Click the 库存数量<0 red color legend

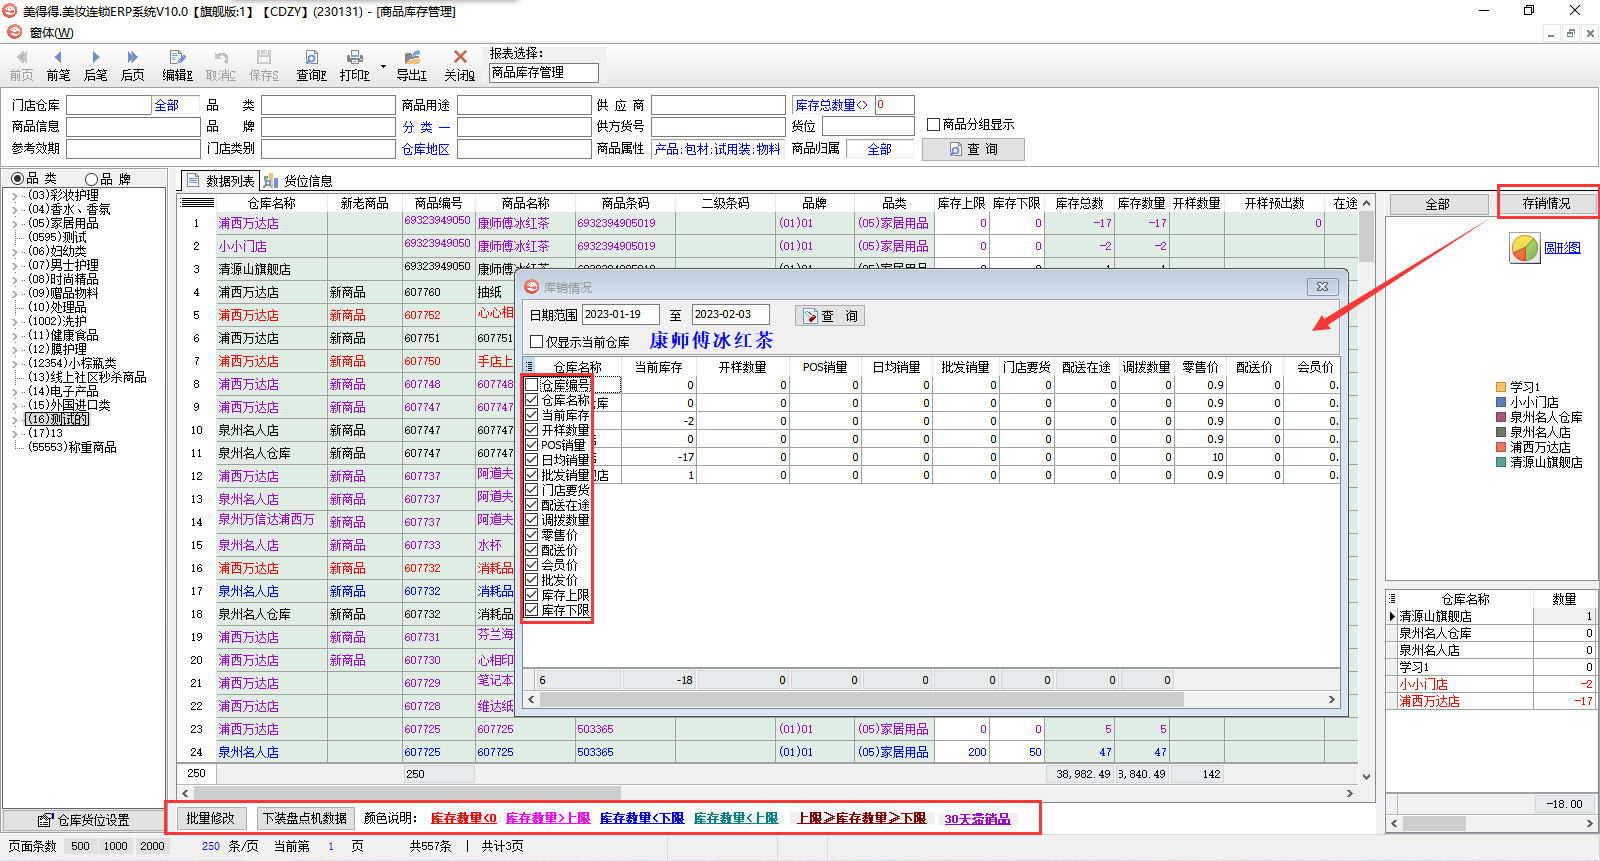463,818
